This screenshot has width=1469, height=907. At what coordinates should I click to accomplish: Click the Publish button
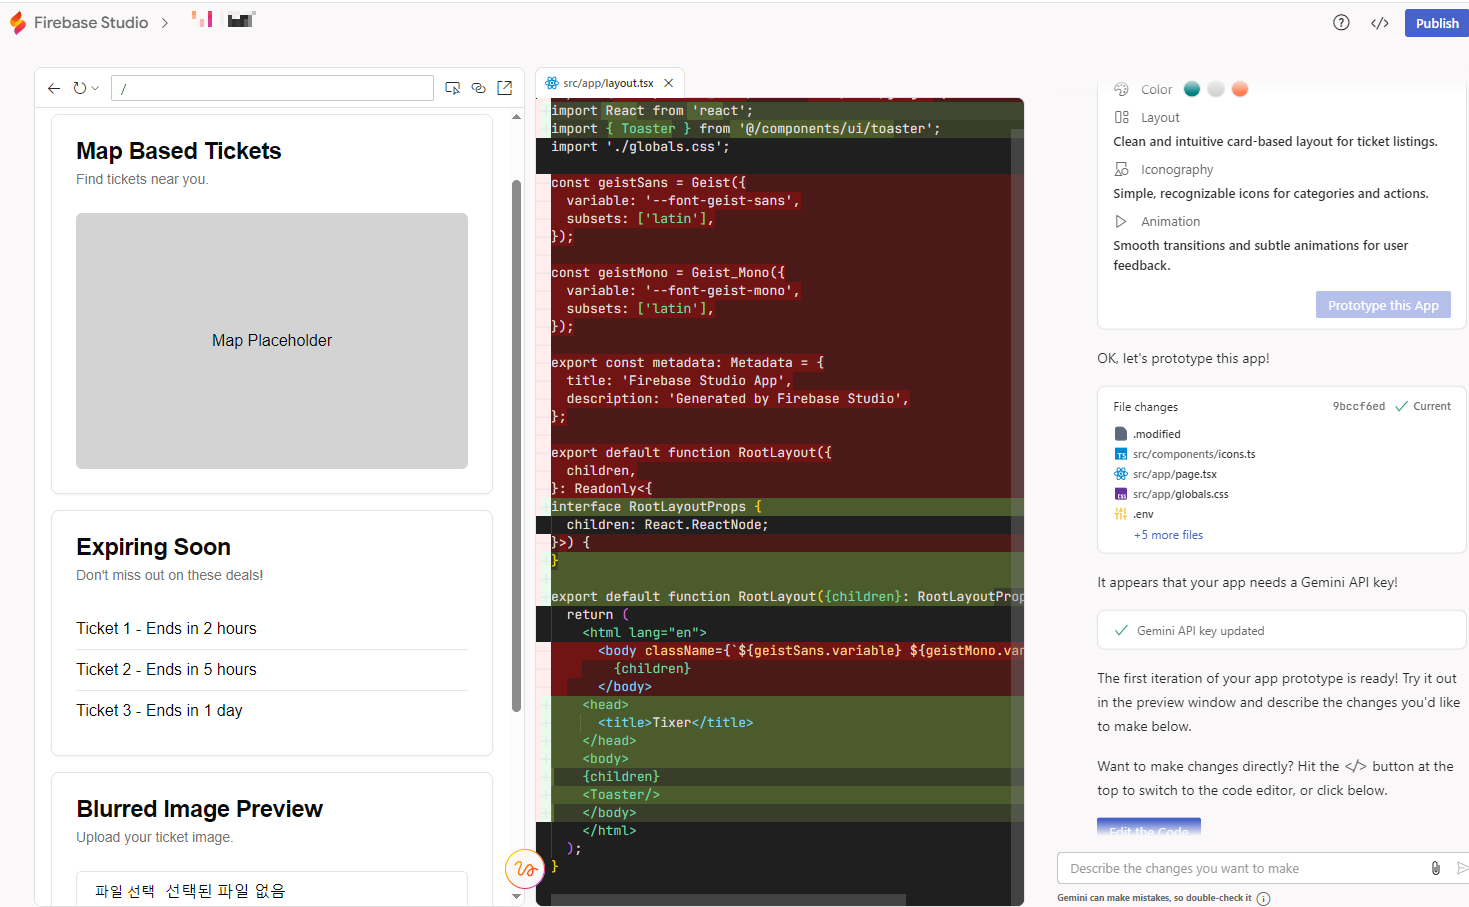pyautogui.click(x=1437, y=23)
